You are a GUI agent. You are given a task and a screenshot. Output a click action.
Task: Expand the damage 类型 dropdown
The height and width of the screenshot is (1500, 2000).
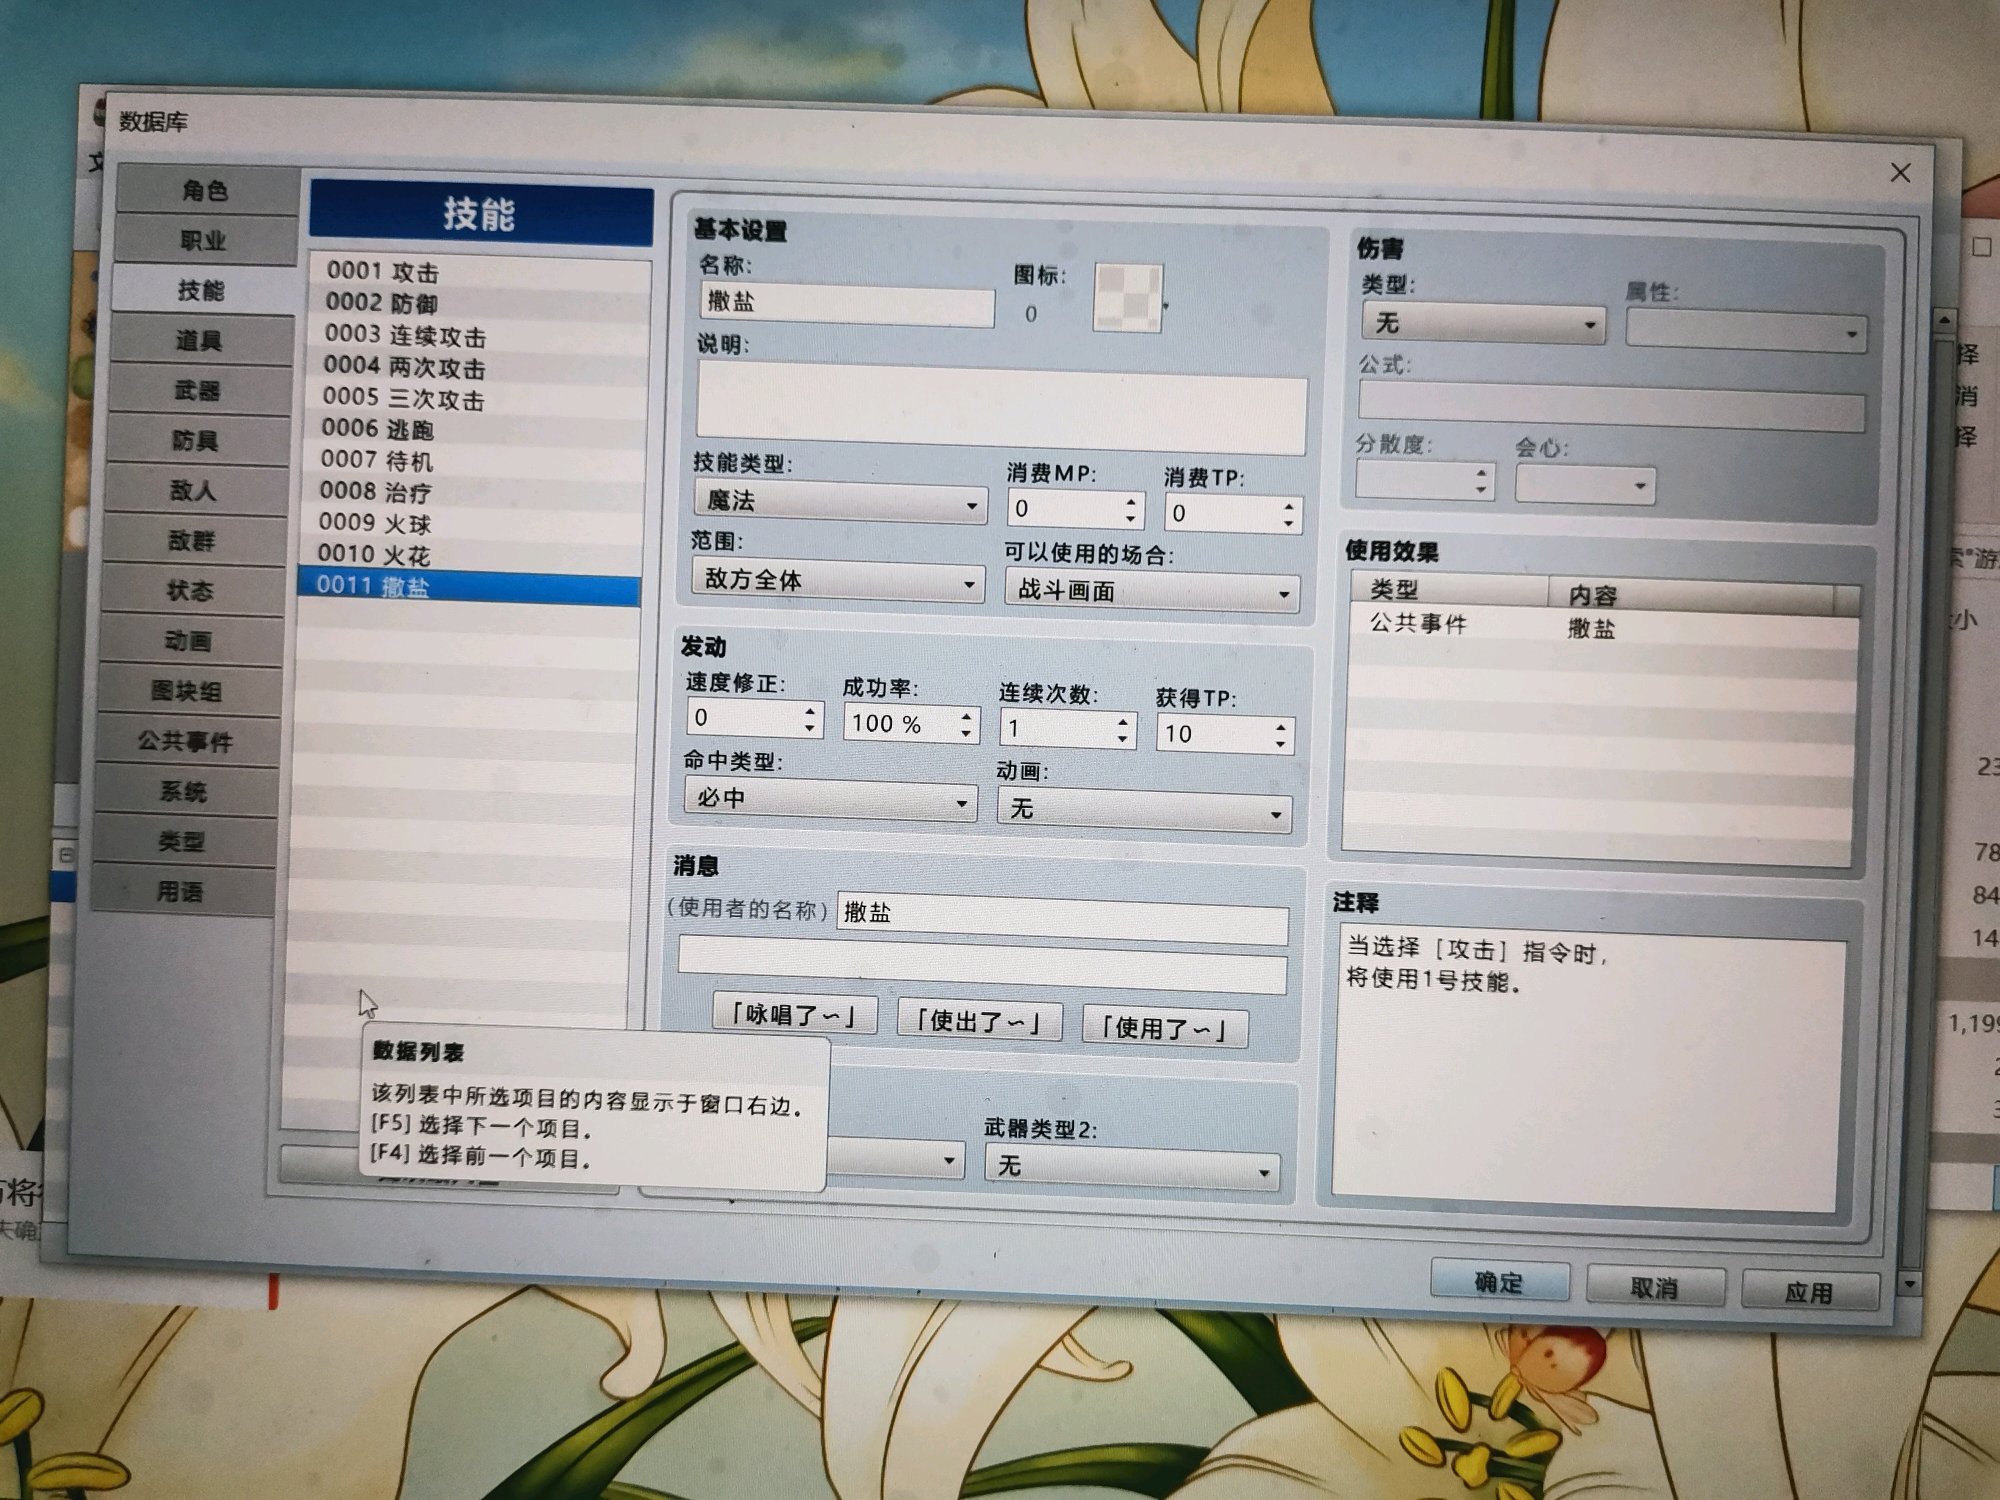pyautogui.click(x=1483, y=324)
